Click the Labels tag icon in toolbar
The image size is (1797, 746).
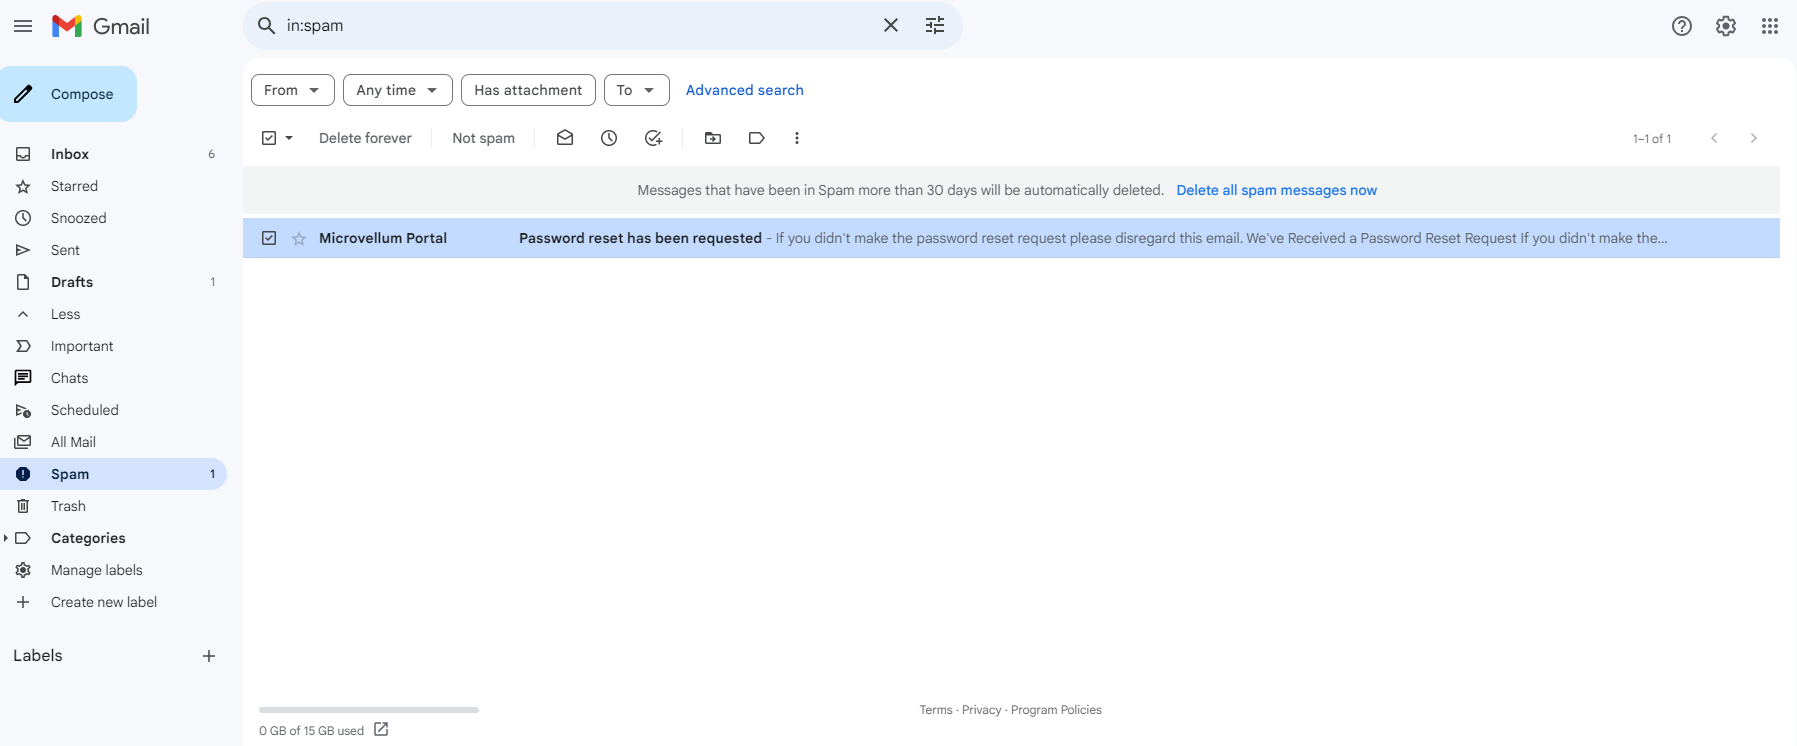point(757,138)
